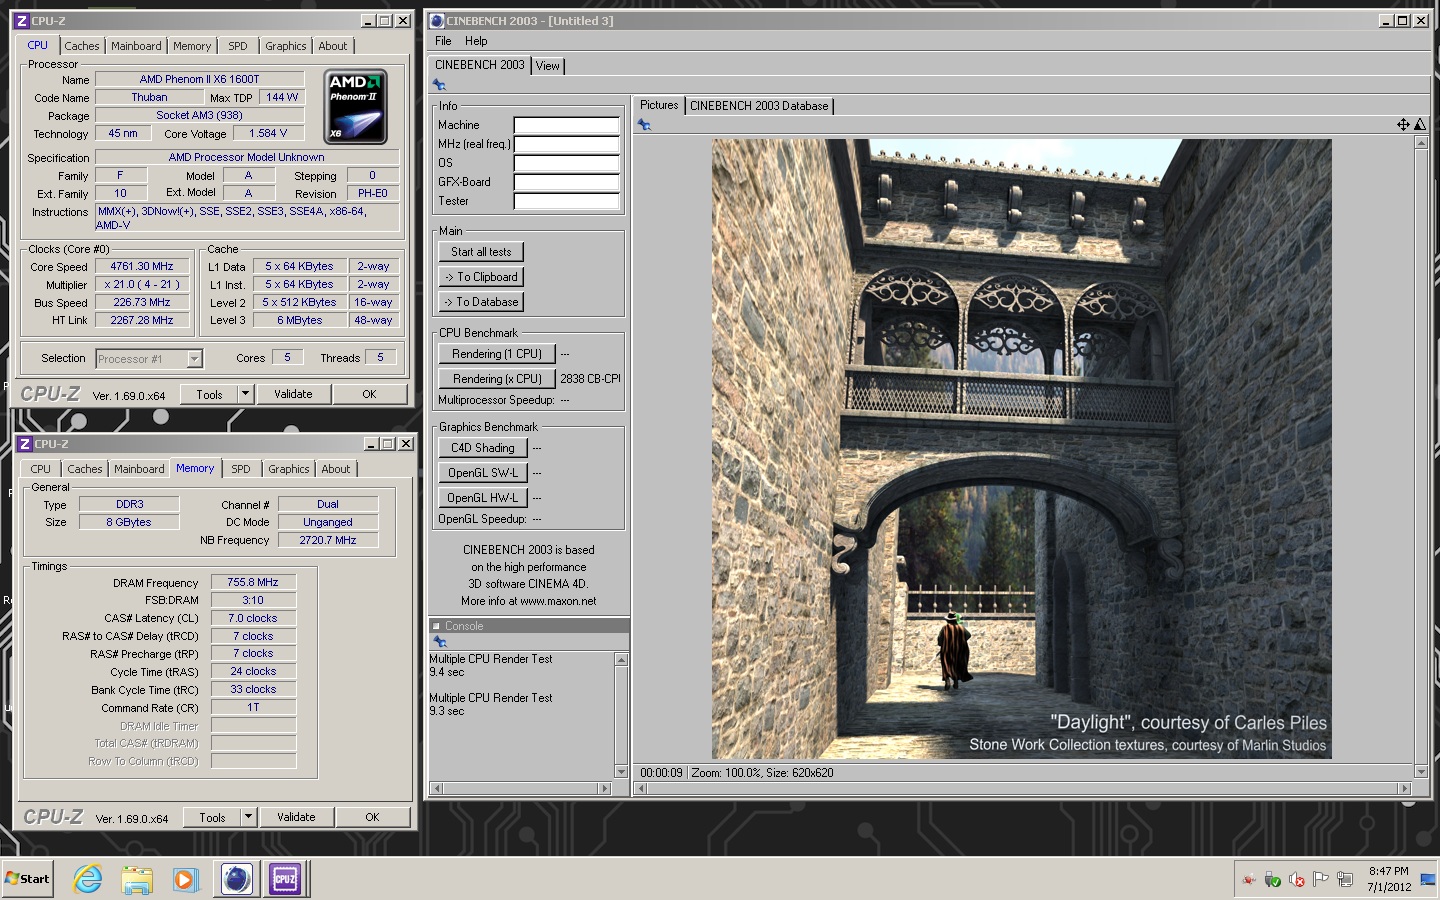This screenshot has height=900, width=1440.
Task: Click the GFX-Board input field
Action: (567, 182)
